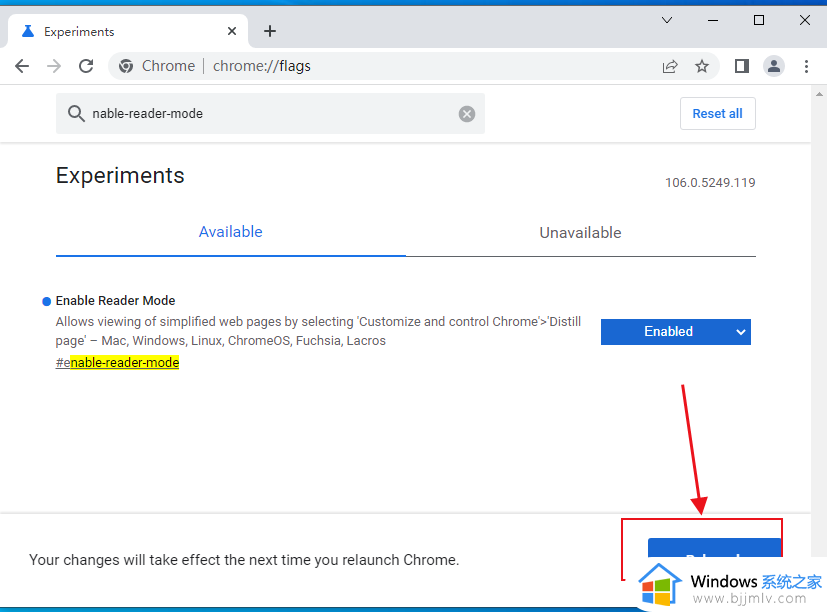Go back using the back arrow
Image resolution: width=827 pixels, height=612 pixels.
22,66
